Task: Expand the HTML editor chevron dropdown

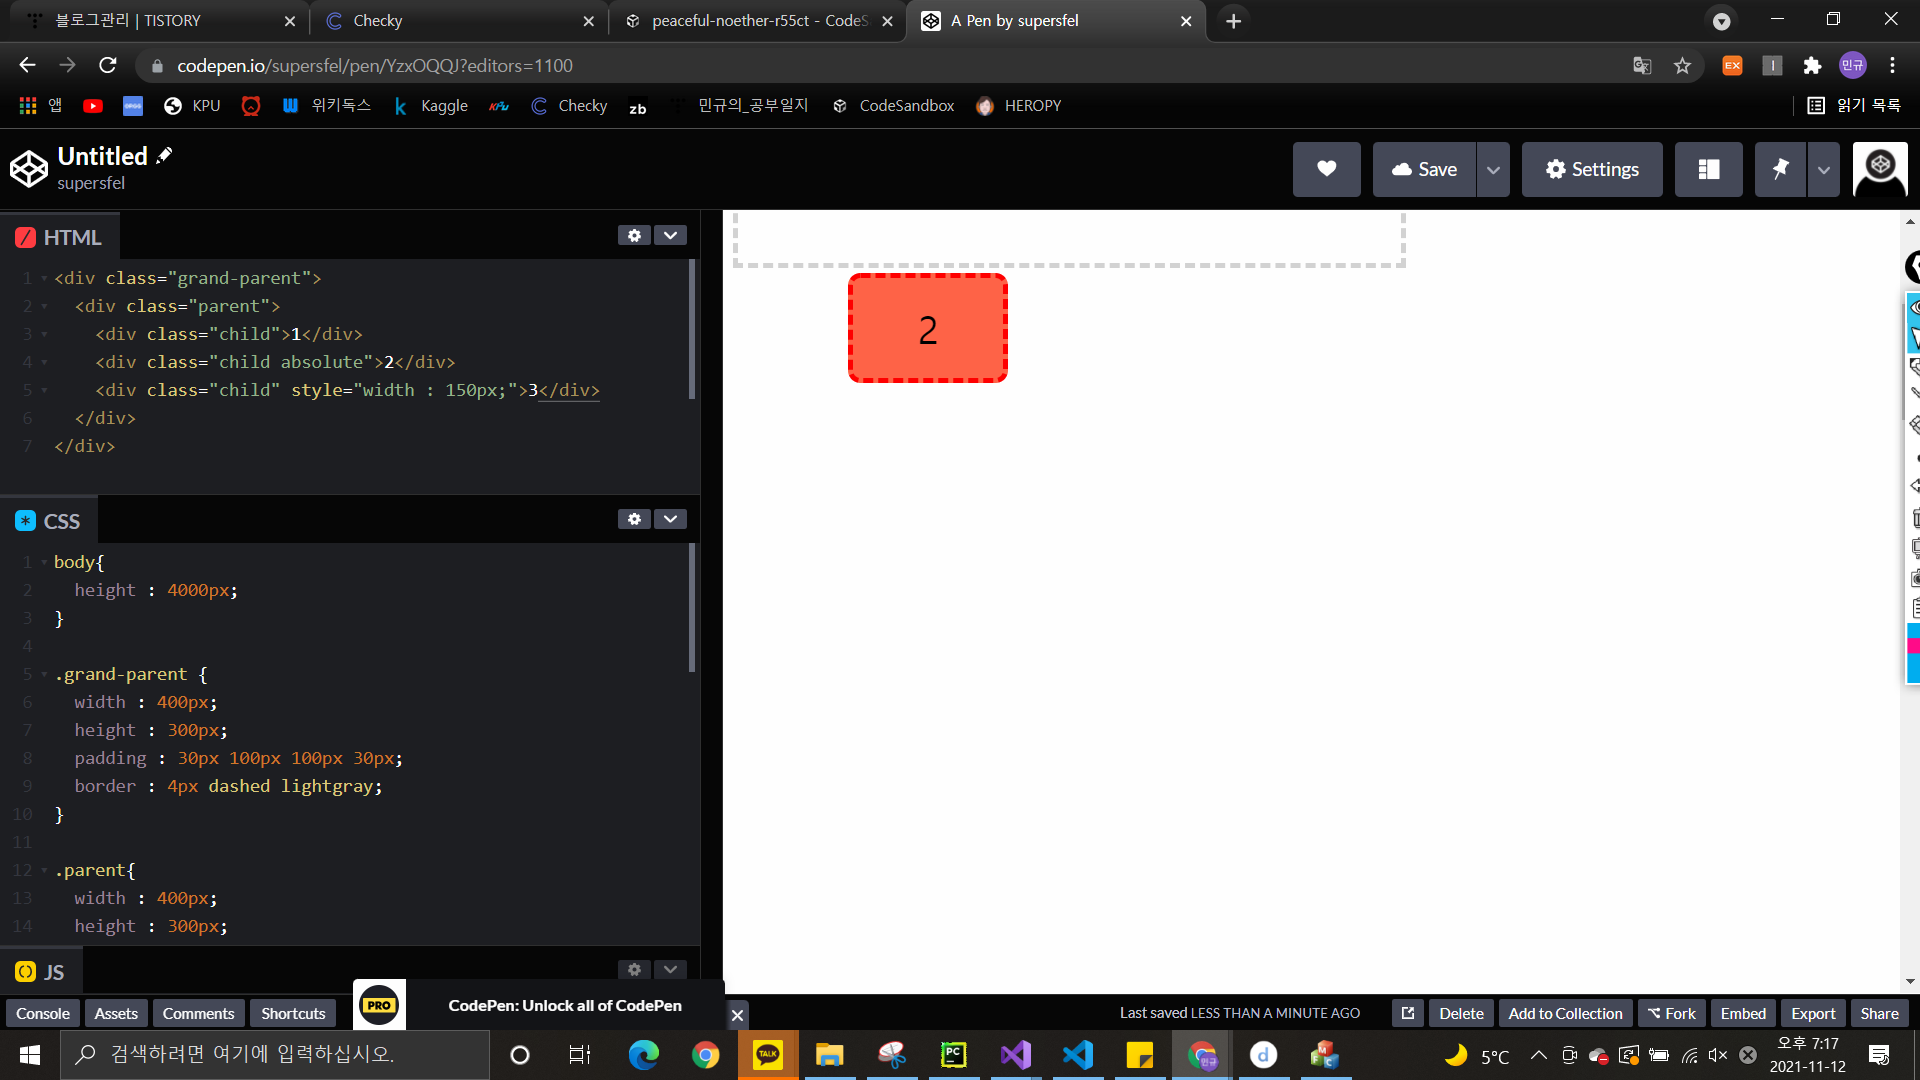Action: (x=670, y=235)
